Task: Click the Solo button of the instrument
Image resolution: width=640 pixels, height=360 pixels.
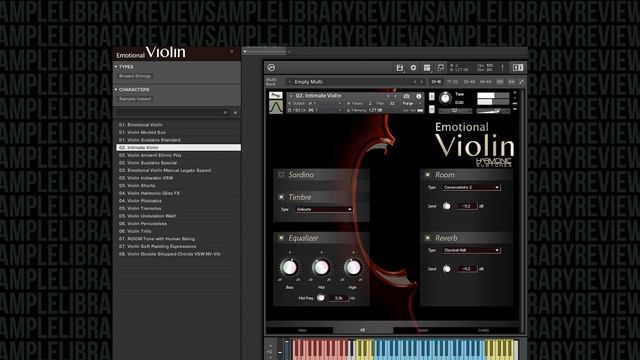Action: (x=432, y=96)
